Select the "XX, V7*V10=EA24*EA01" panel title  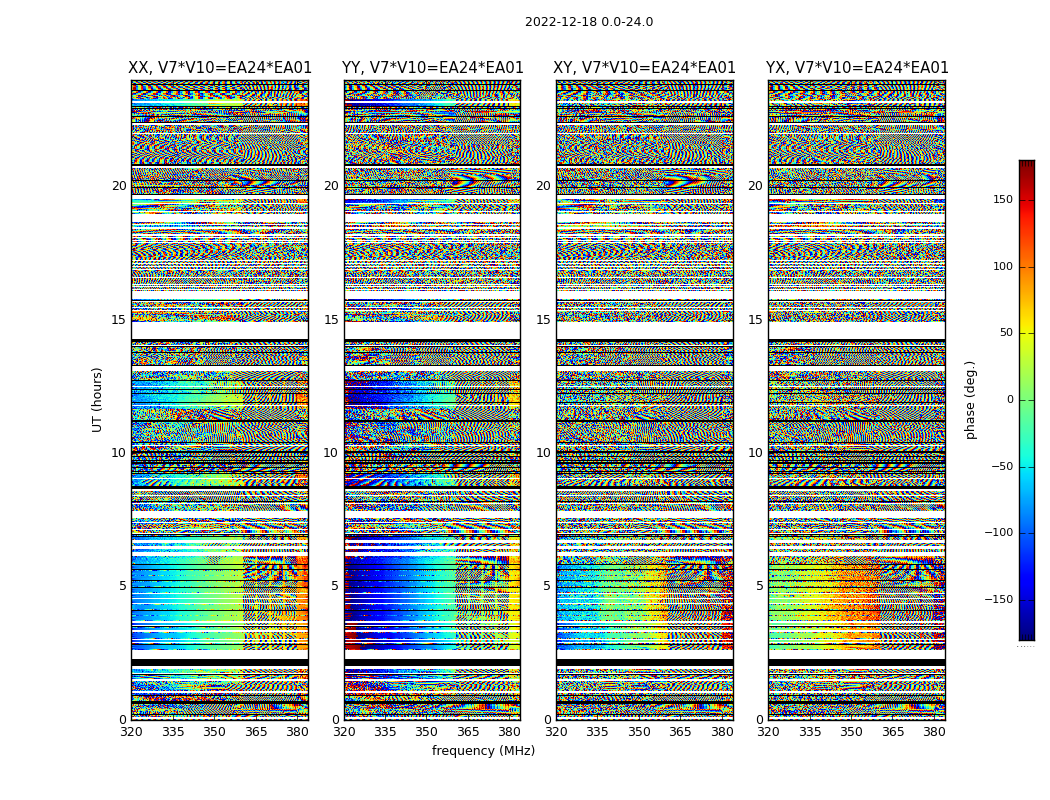tap(220, 68)
